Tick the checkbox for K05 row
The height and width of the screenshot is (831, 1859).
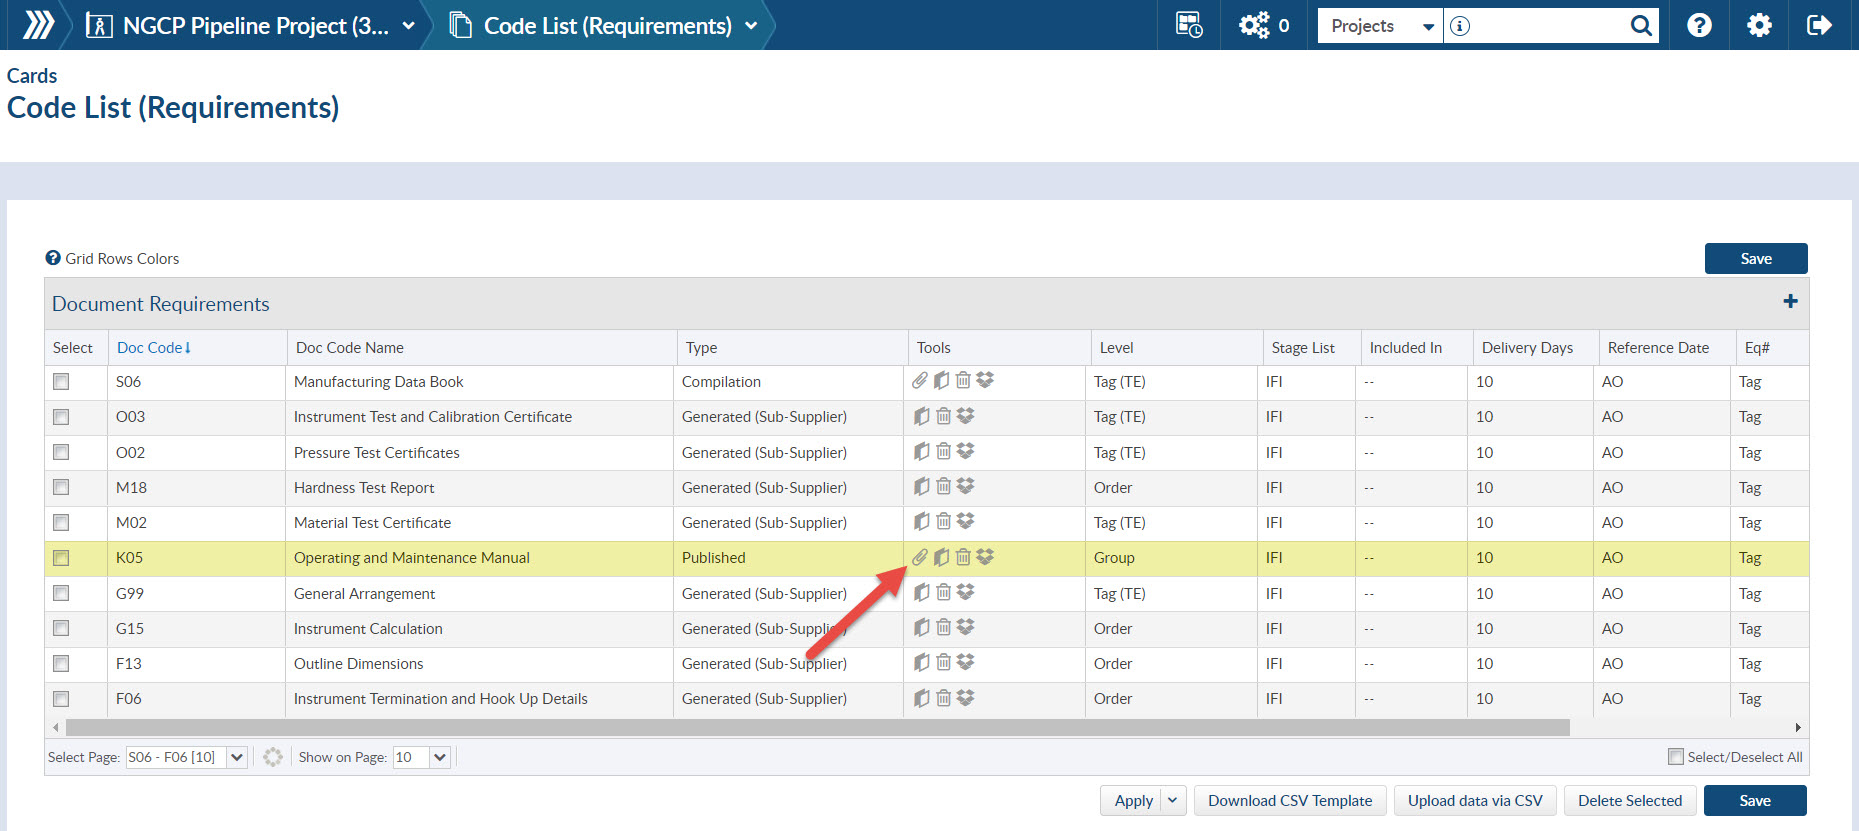62,557
